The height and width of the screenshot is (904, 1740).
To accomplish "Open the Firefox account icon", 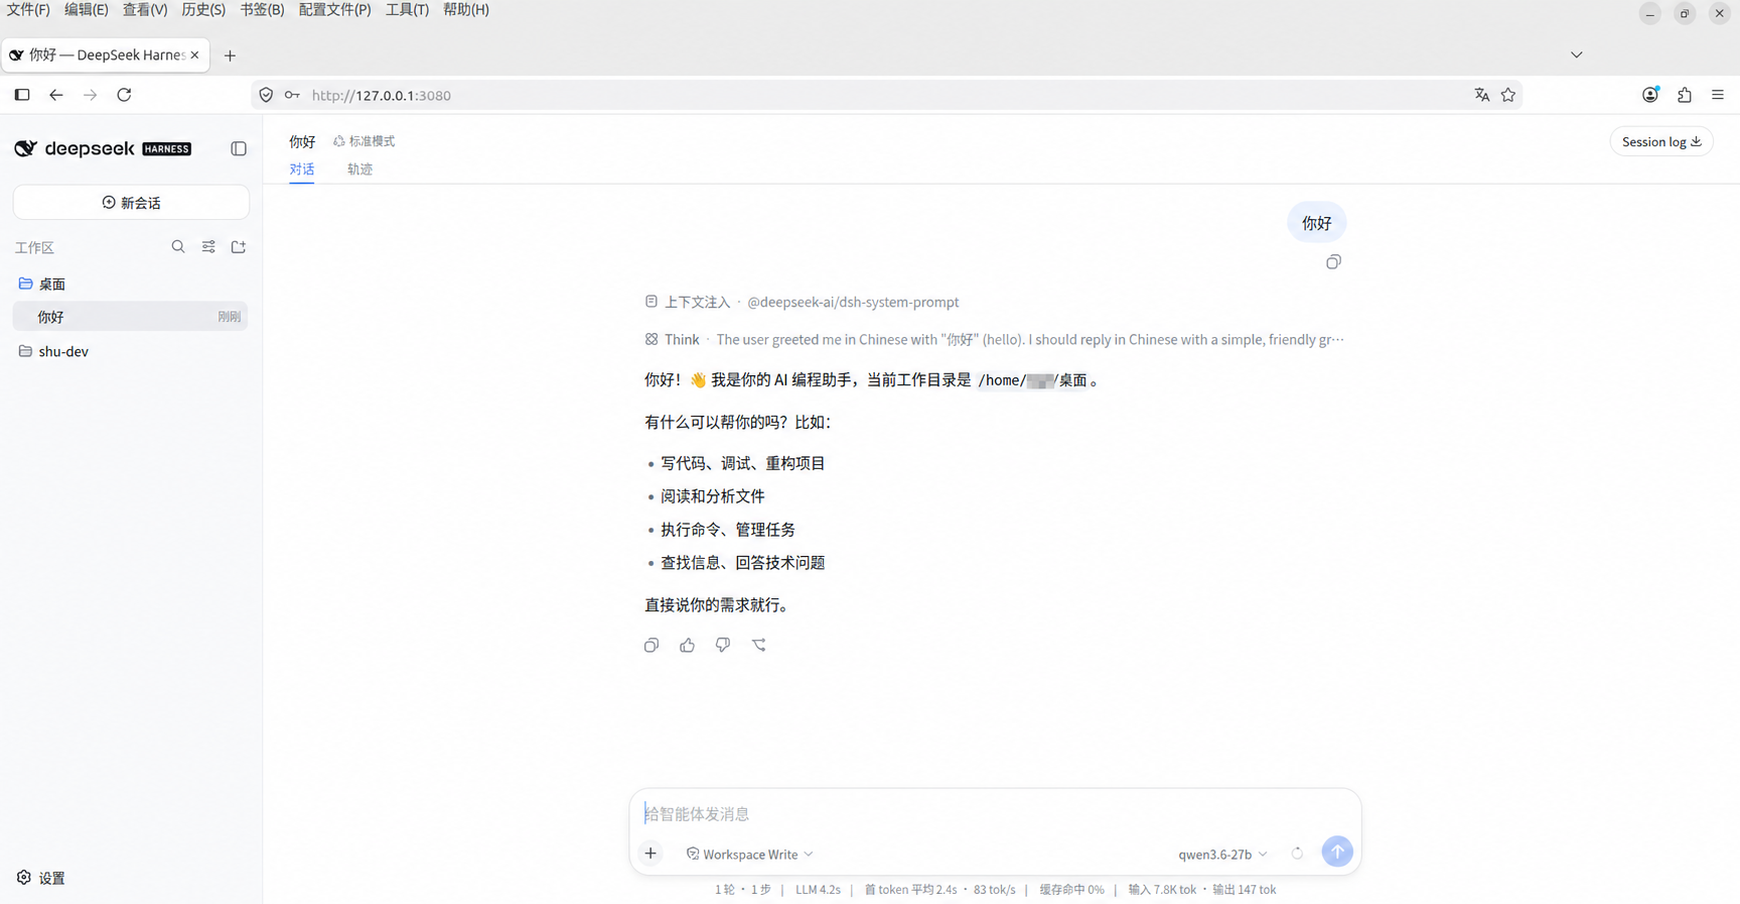I will [x=1650, y=95].
